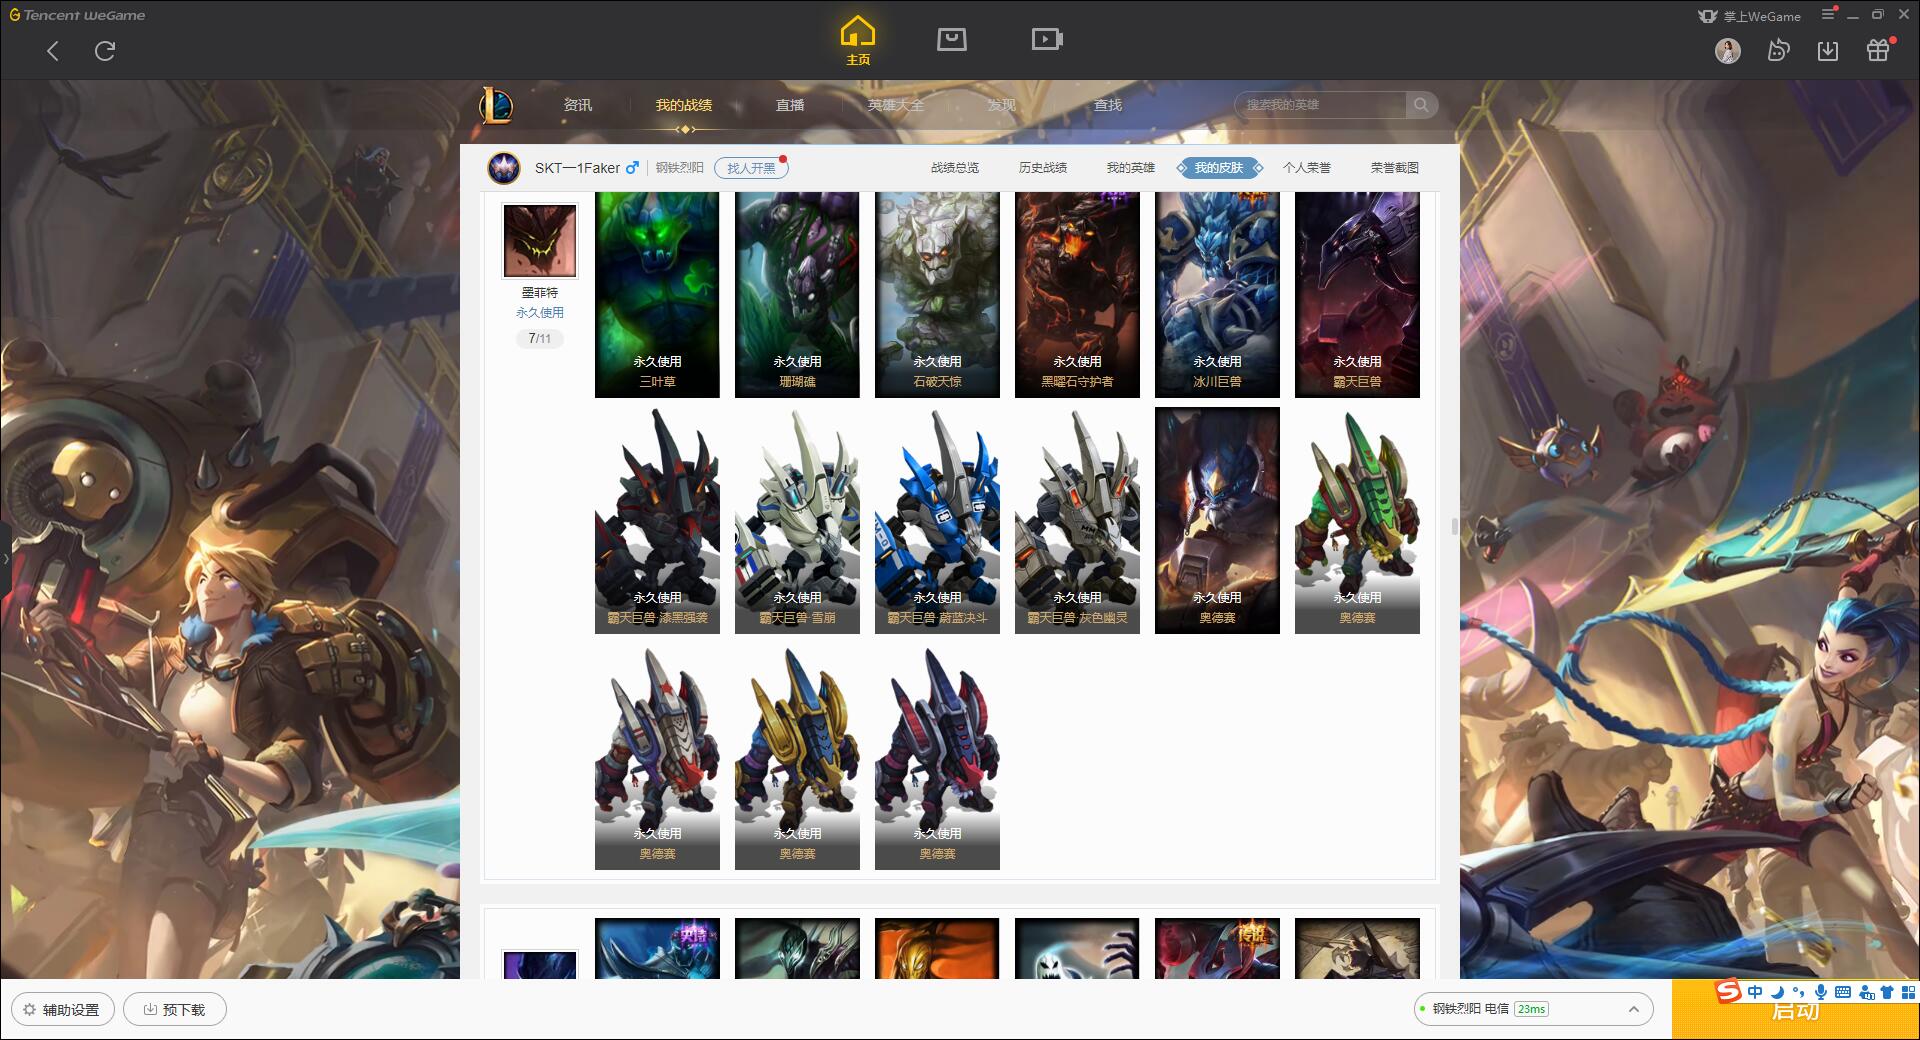1920x1040 pixels.
Task: Focus the 搜索我的英雄 search field
Action: coord(1320,105)
